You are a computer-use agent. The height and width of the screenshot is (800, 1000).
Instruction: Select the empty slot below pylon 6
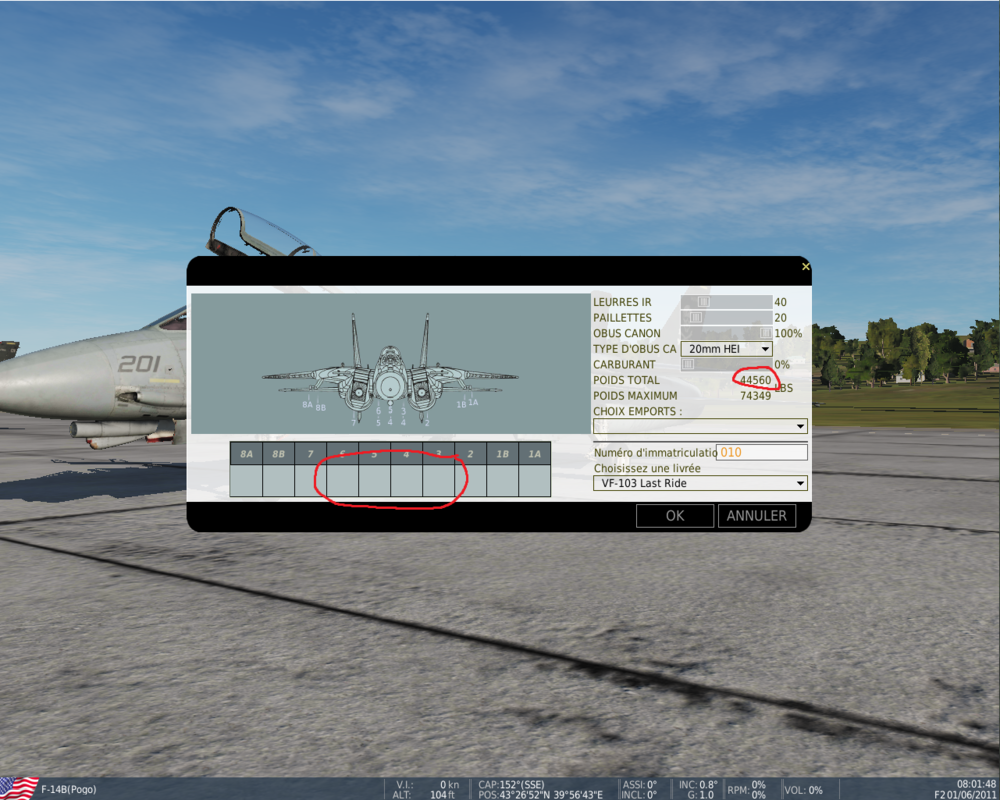pos(342,480)
